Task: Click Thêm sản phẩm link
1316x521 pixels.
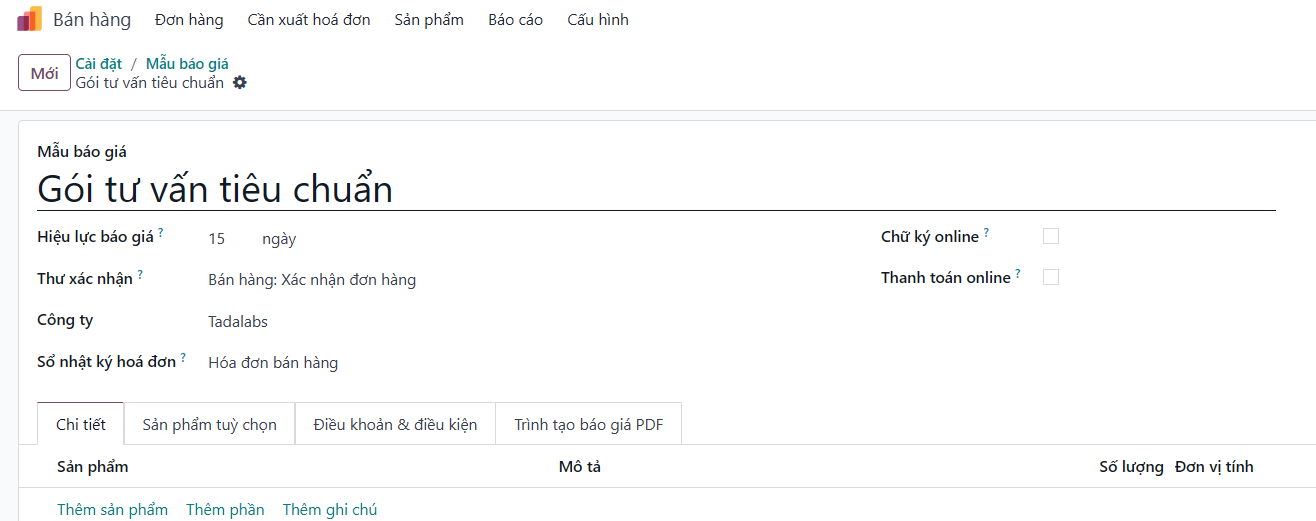Action: coord(113,510)
